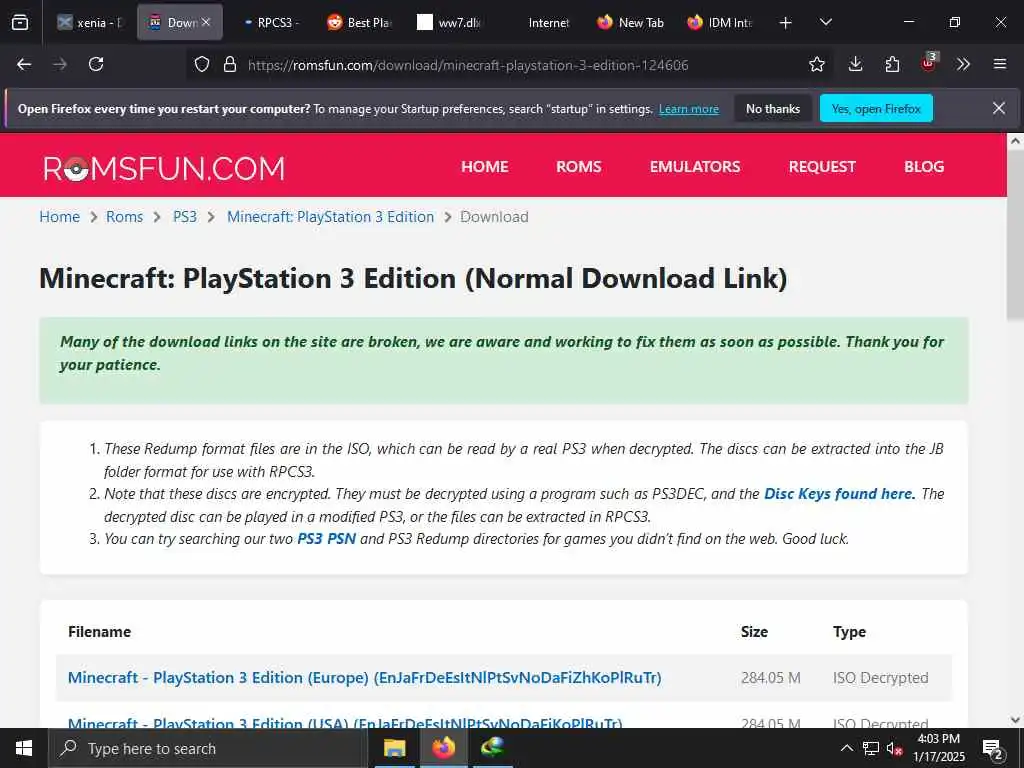1024x768 pixels.
Task: Follow the Learn more link
Action: [689, 109]
